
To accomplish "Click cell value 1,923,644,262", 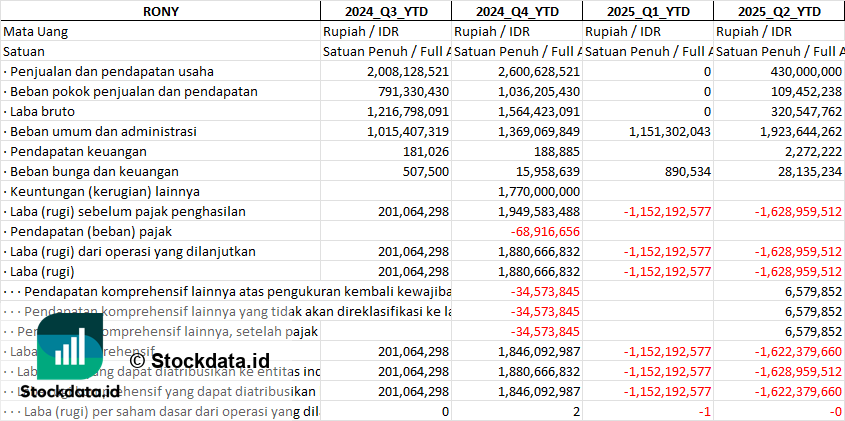I will [x=801, y=132].
